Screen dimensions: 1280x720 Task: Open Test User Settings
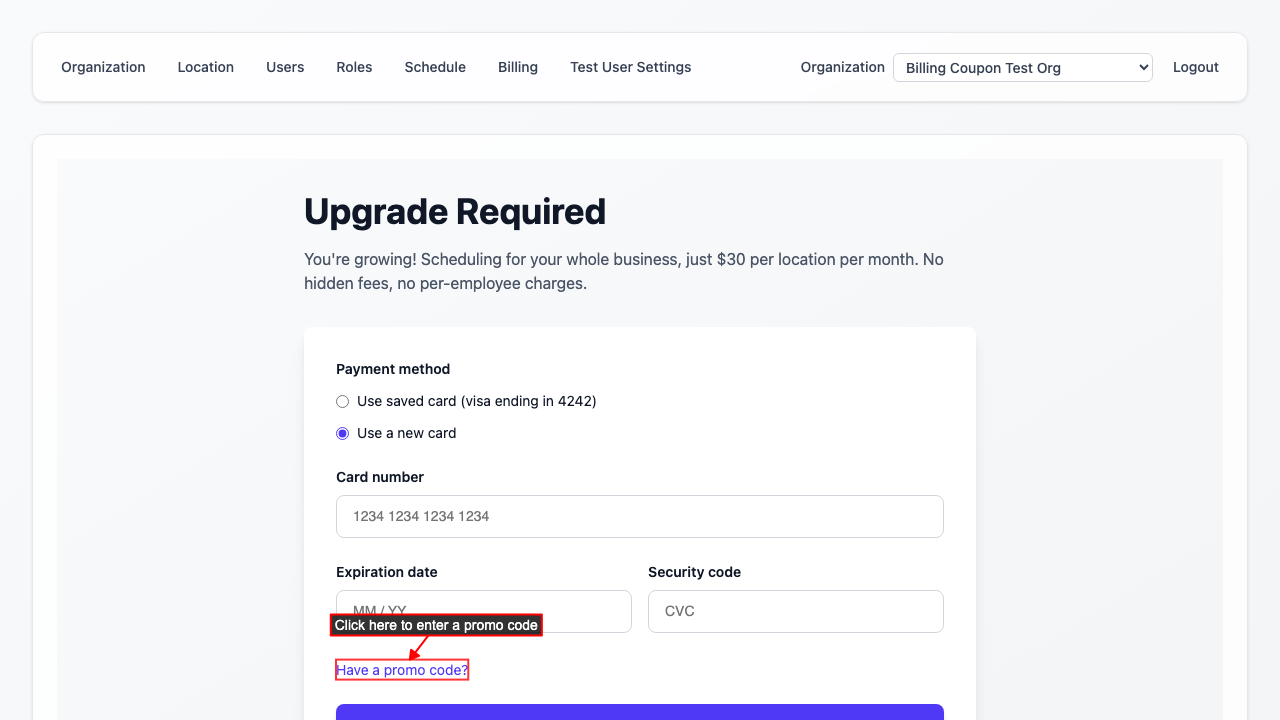click(630, 67)
